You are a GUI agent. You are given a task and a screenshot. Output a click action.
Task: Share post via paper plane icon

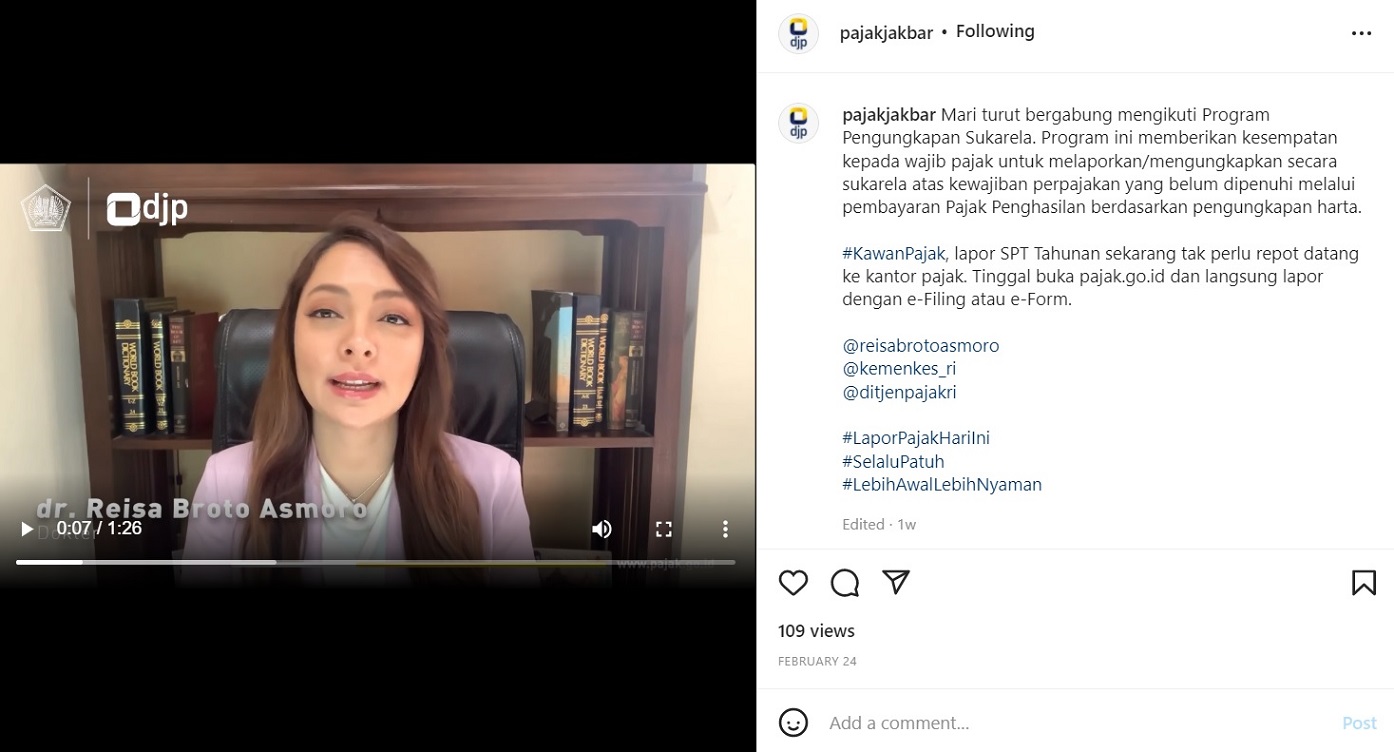(x=896, y=582)
